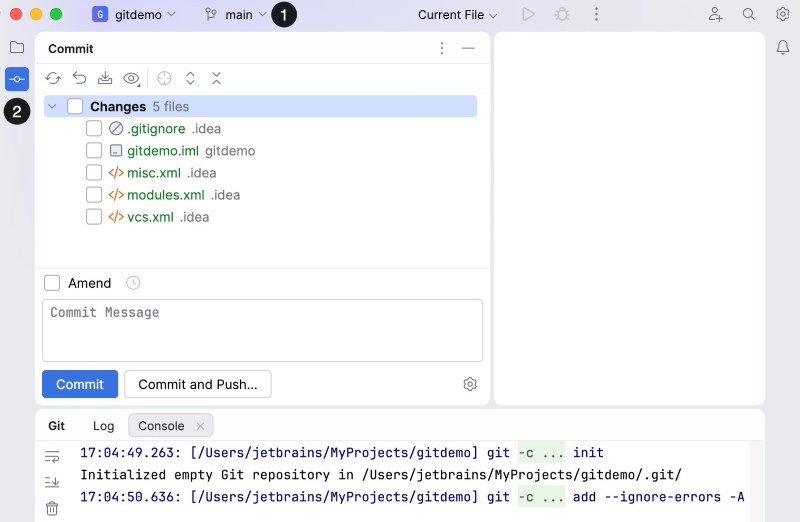Click the Run triangle icon
Viewport: 800px width, 522px height.
529,14
